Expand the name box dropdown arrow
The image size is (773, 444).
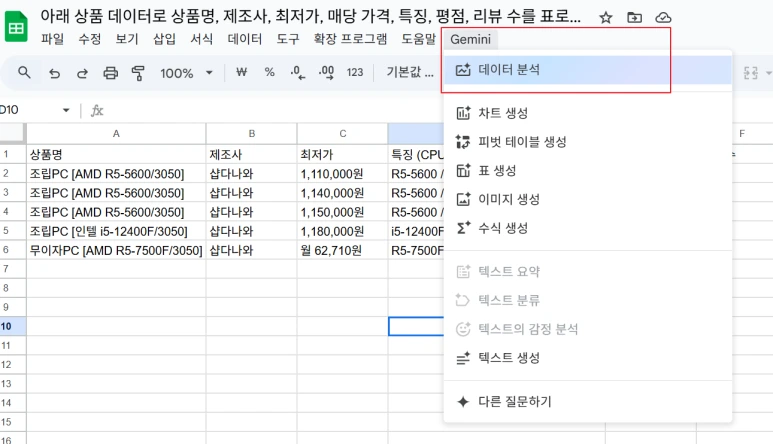(66, 110)
